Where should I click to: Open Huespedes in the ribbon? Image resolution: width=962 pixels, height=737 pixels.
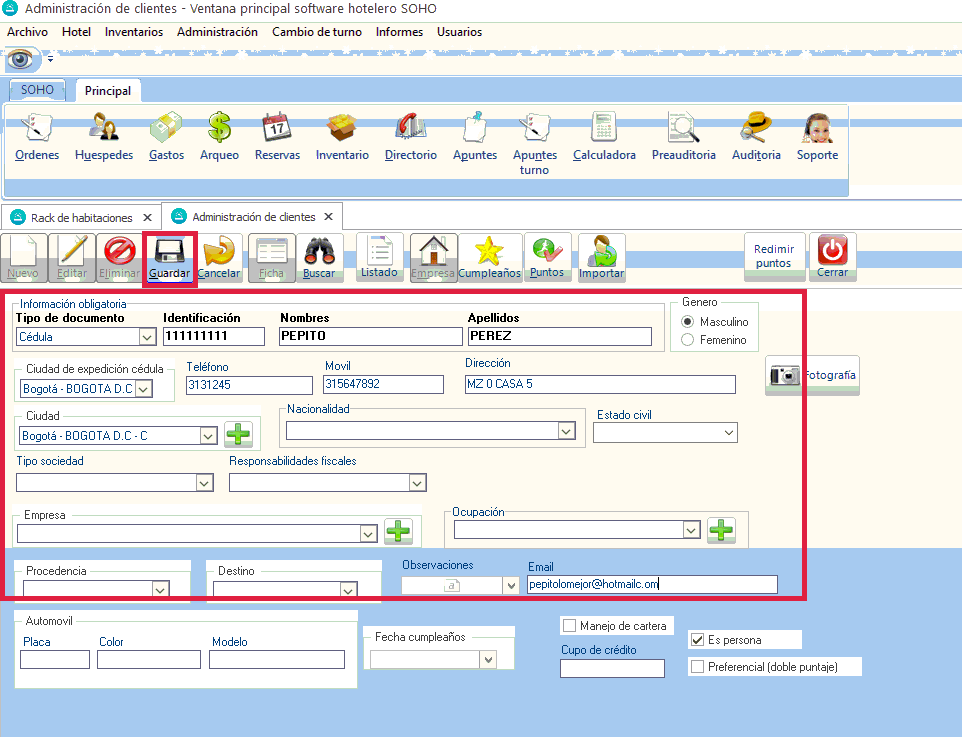(104, 129)
